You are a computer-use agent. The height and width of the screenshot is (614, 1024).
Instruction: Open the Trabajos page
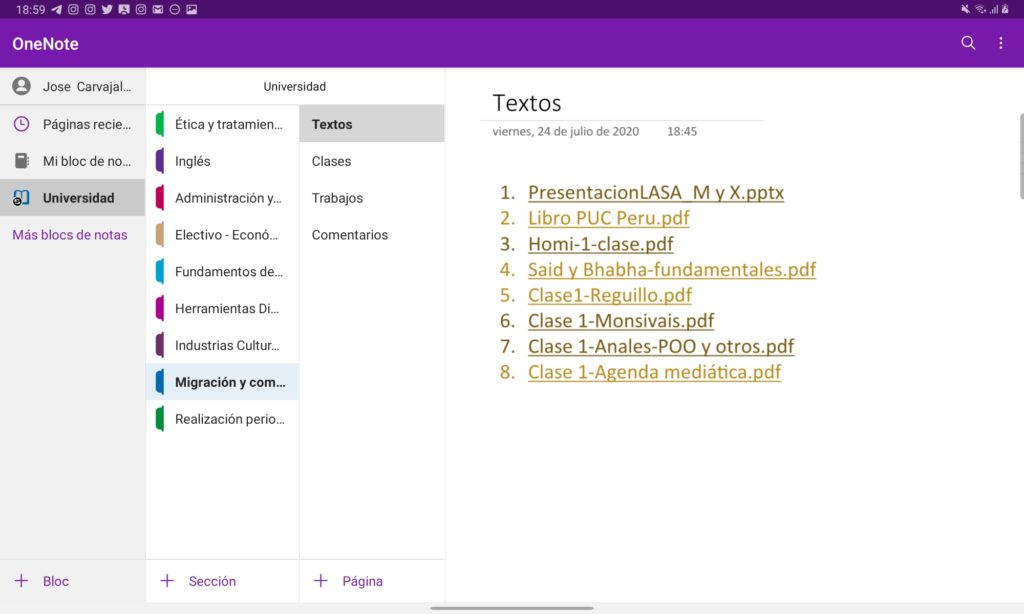372,197
